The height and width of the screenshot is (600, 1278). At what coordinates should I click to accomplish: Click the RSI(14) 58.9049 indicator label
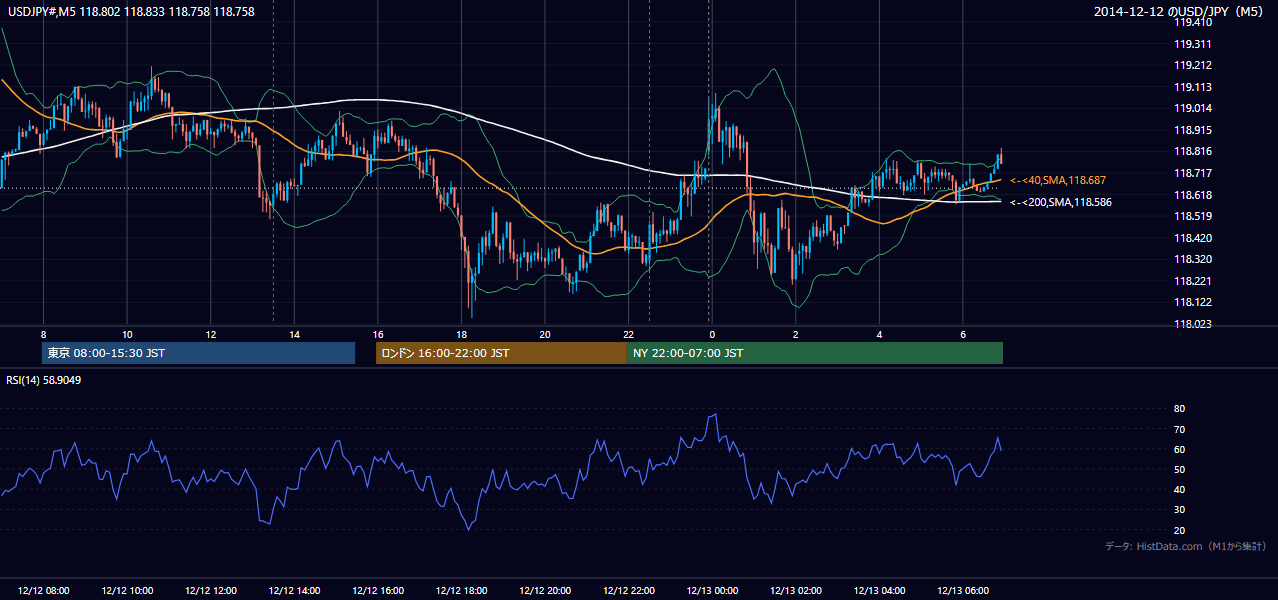(44, 380)
